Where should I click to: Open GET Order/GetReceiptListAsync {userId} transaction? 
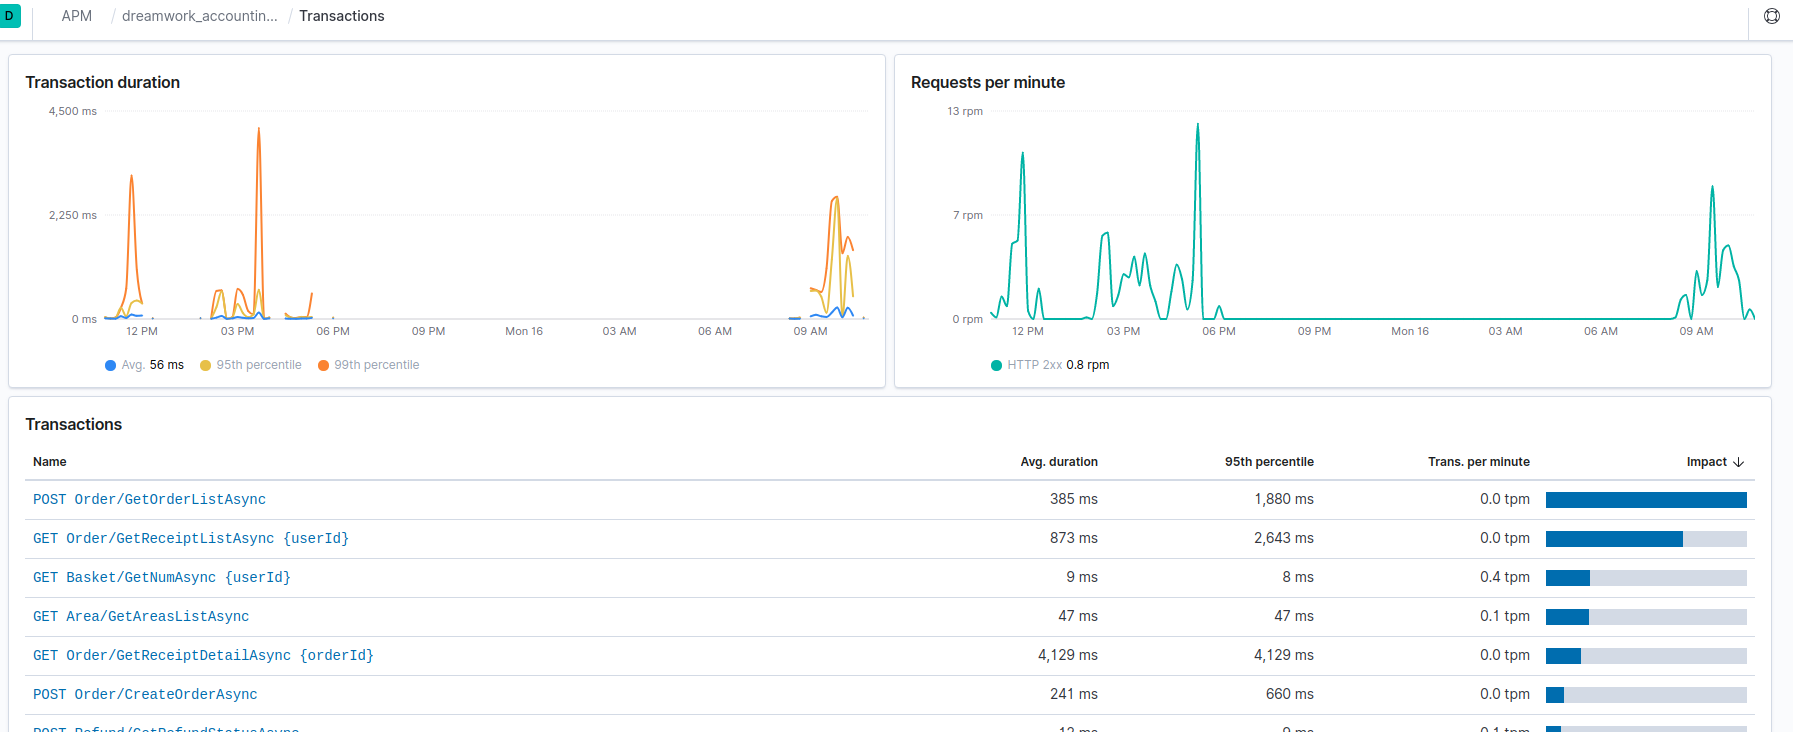click(x=191, y=538)
